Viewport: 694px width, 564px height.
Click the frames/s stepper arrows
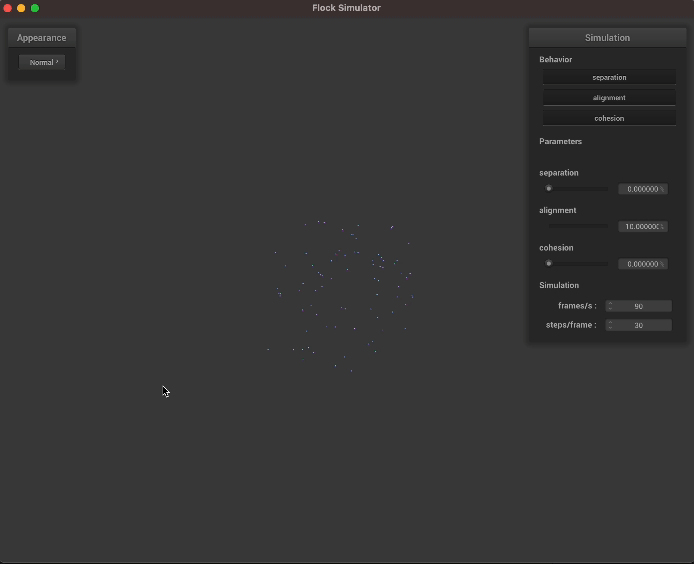(610, 306)
